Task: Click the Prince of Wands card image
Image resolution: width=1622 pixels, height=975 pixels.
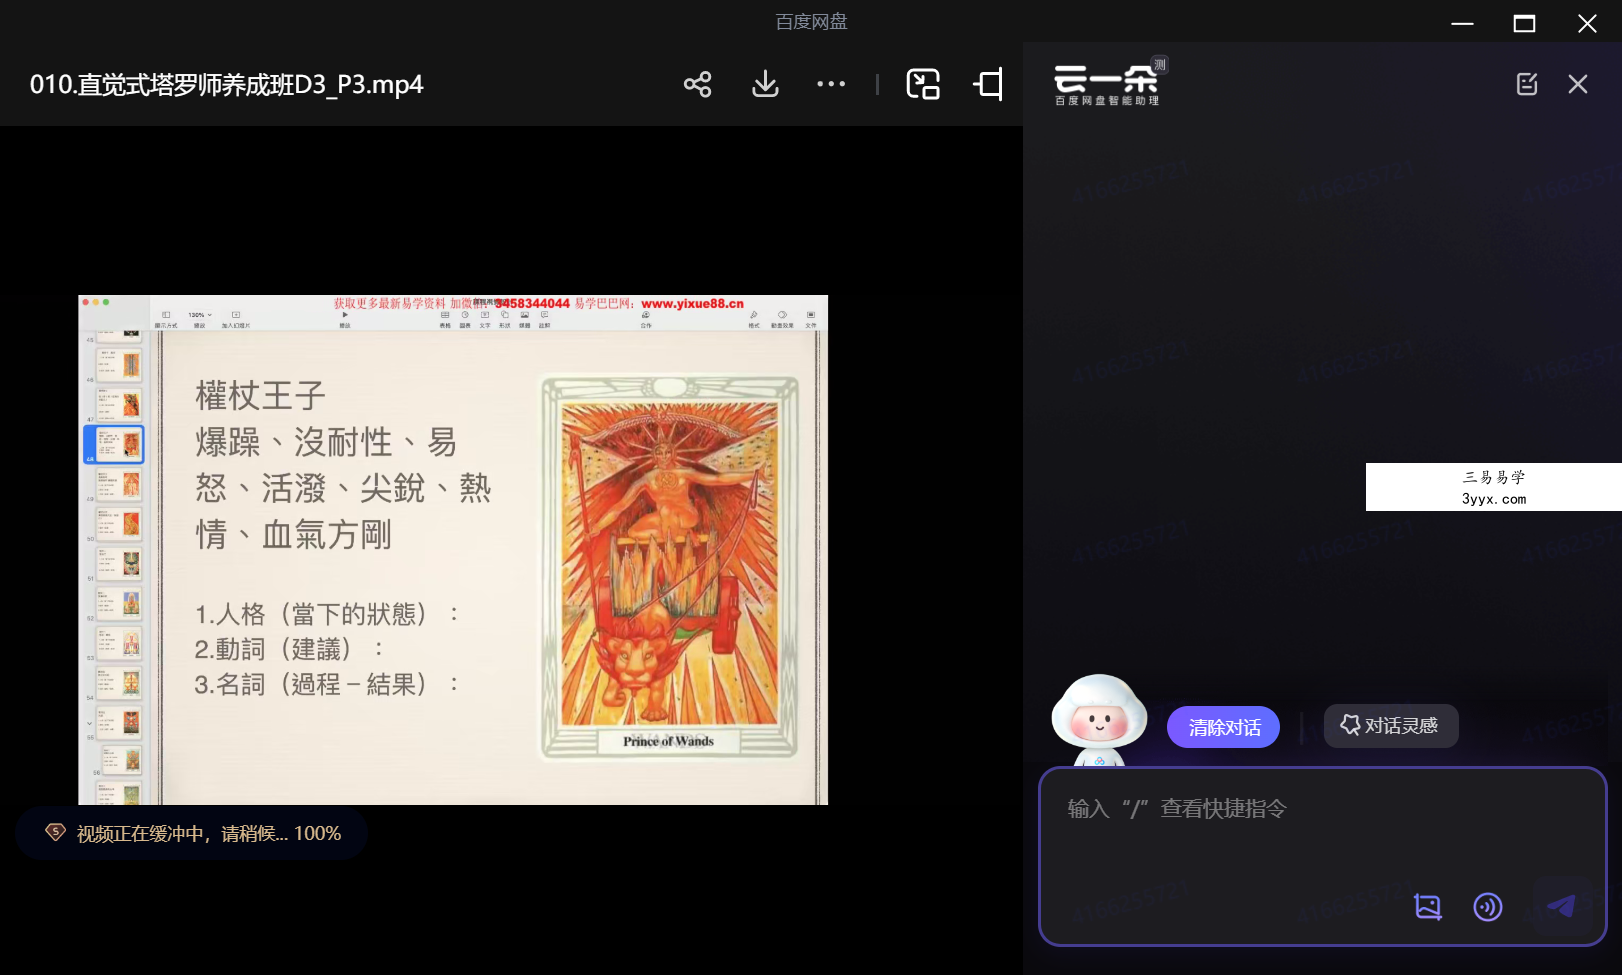Action: click(669, 568)
